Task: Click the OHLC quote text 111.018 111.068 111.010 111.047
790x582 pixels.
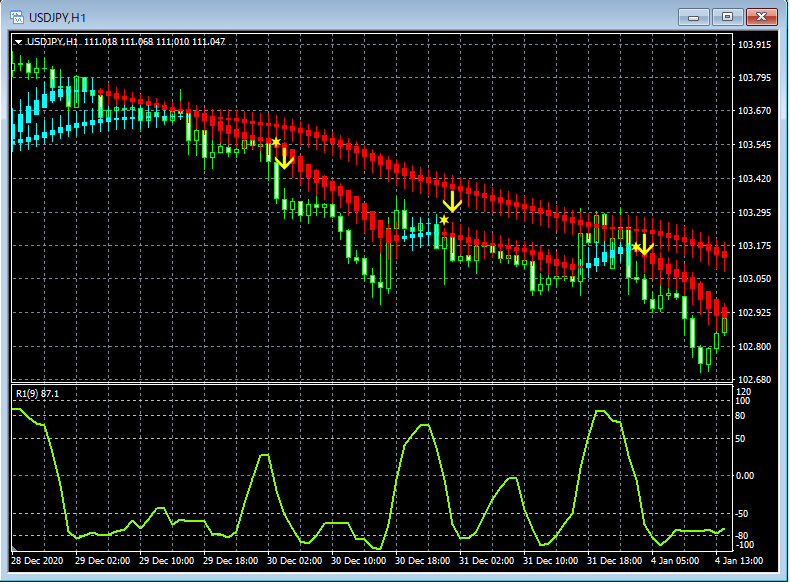Action: click(154, 42)
